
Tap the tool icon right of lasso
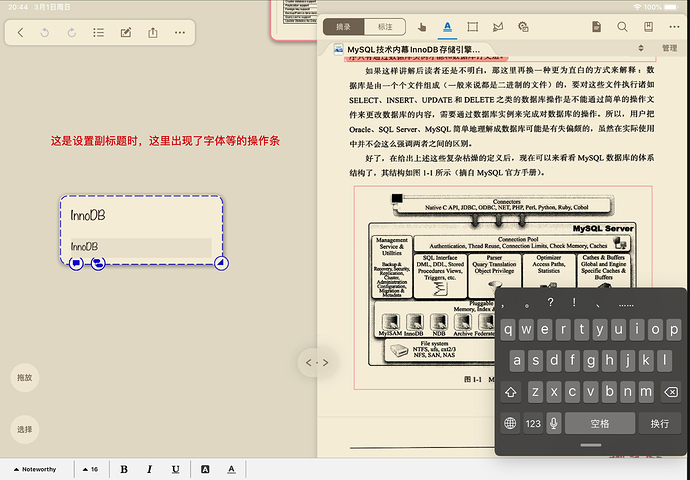point(523,27)
